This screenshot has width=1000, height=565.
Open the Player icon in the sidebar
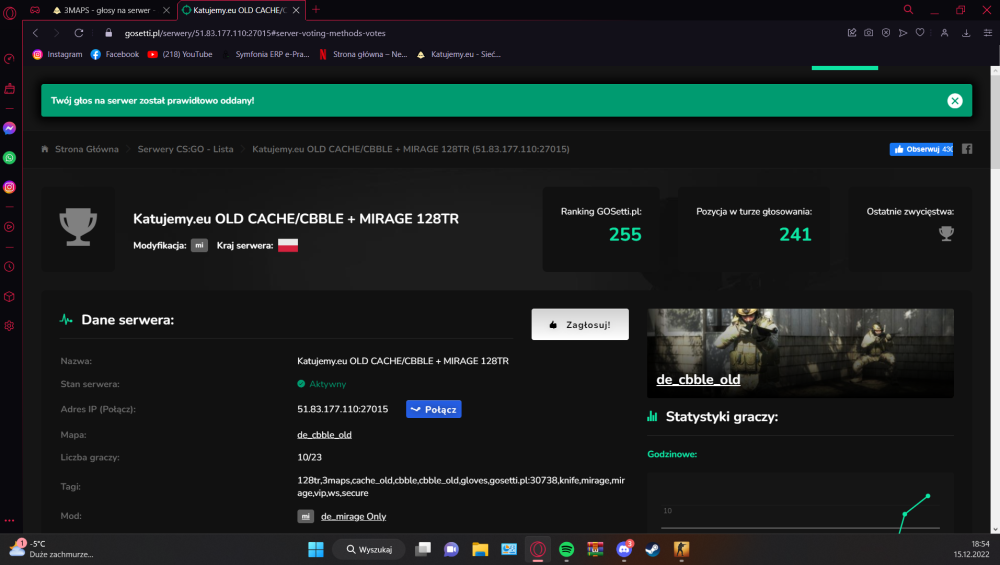coord(10,227)
